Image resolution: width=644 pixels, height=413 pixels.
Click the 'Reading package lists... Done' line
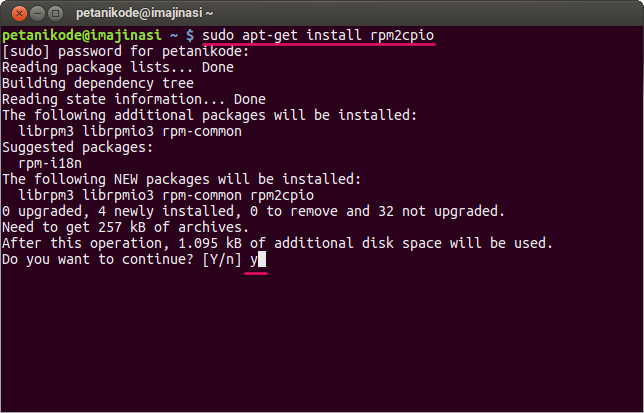point(117,67)
